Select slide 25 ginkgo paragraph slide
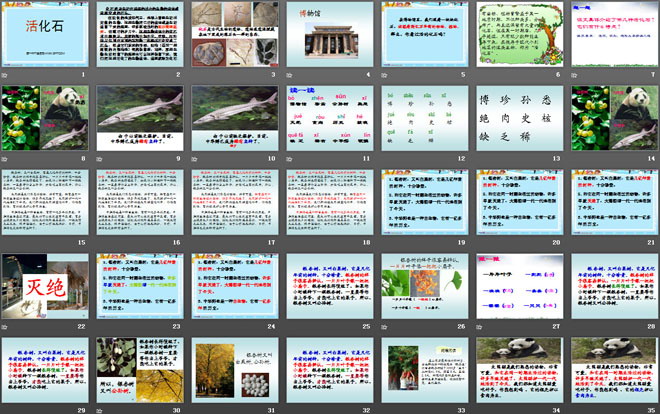 tap(330, 286)
